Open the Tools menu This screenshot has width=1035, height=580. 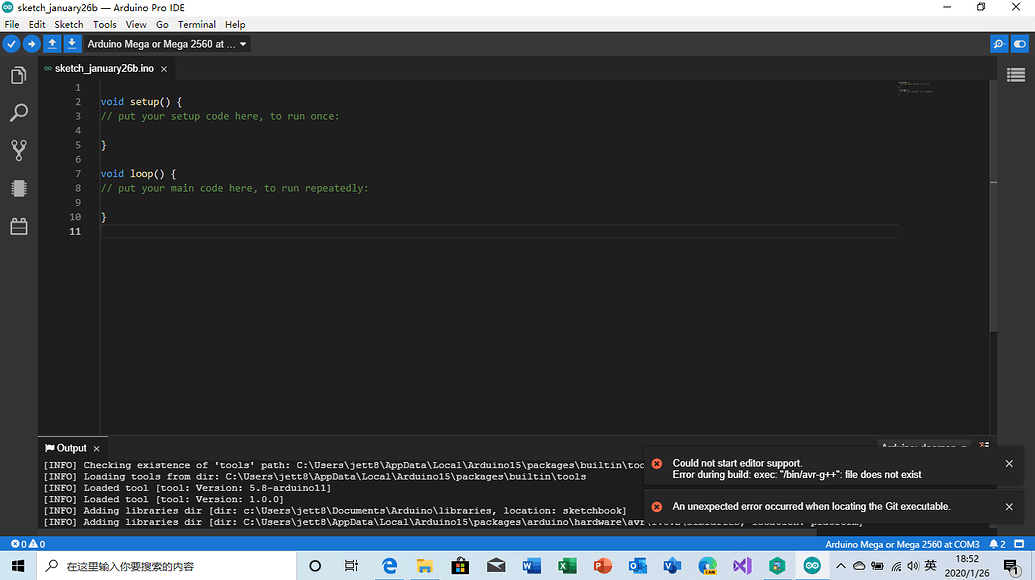[104, 24]
